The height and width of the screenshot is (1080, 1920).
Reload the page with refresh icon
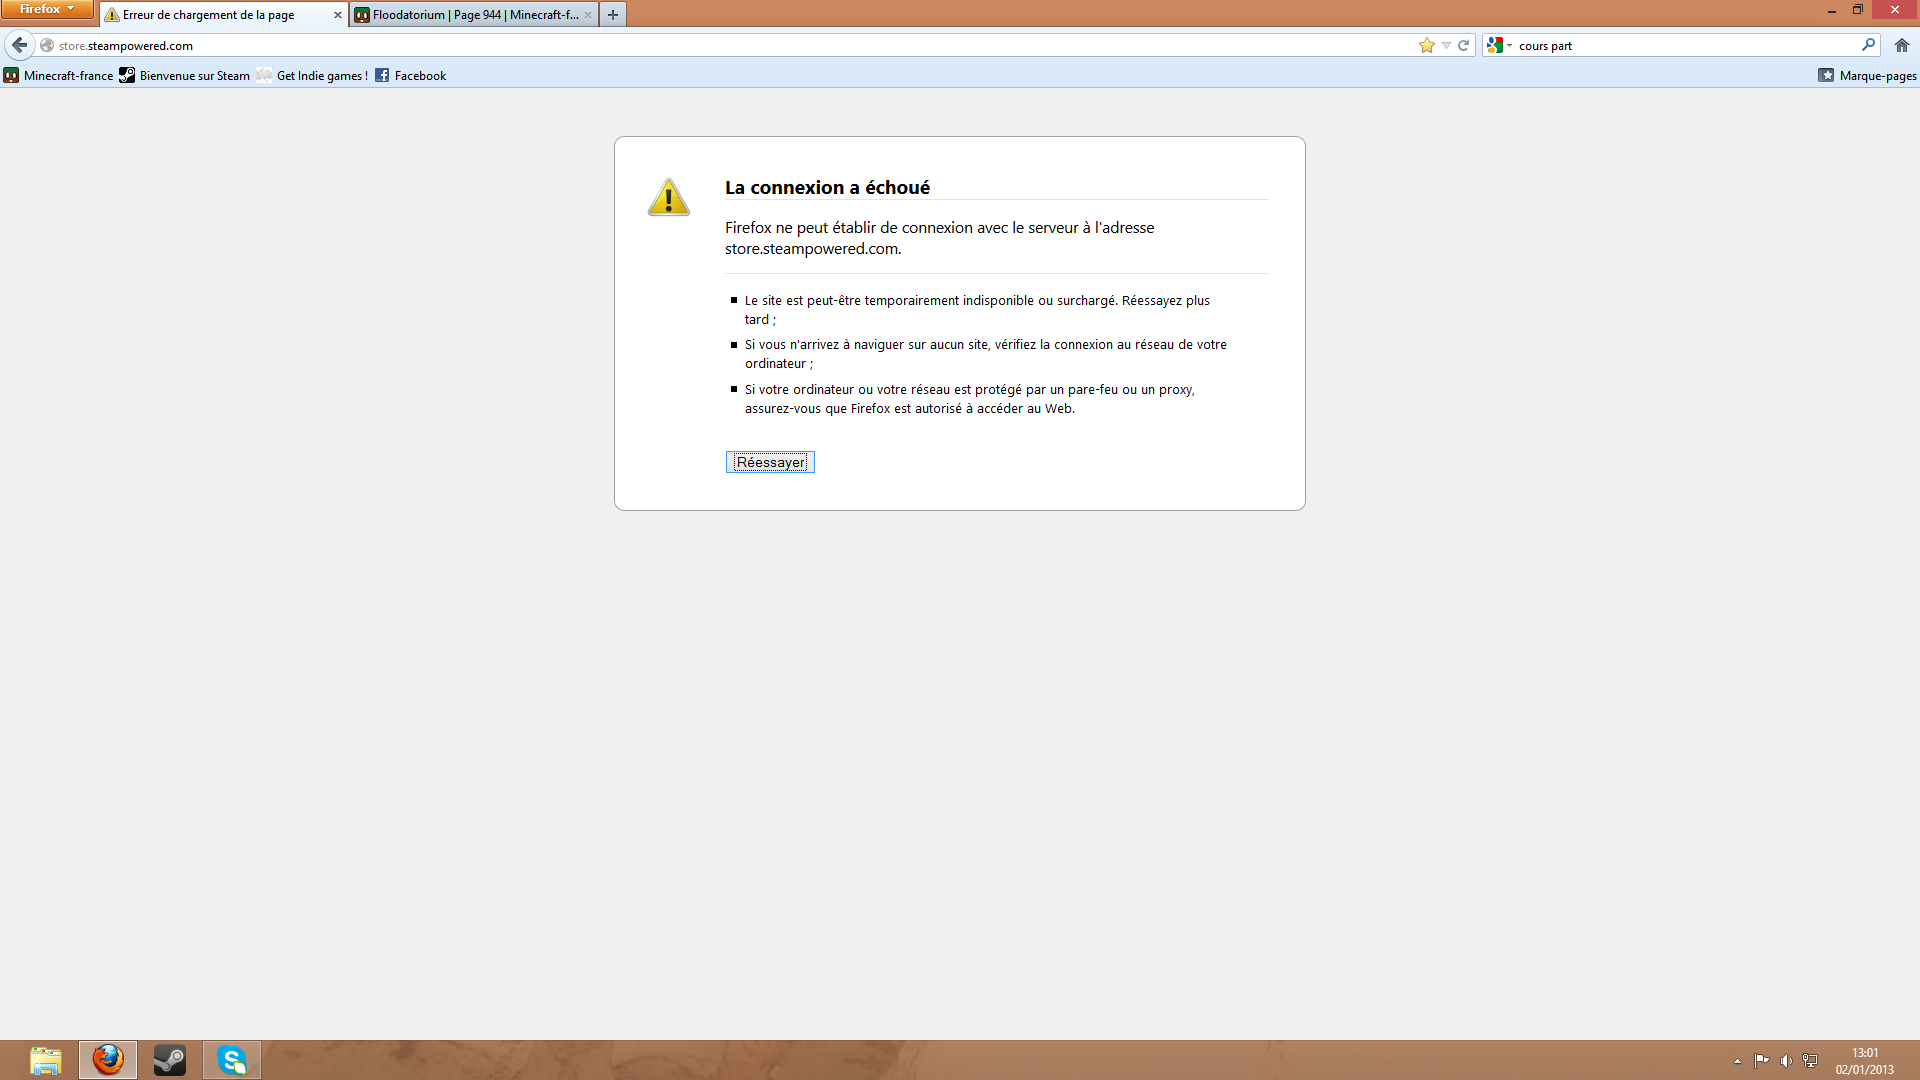[x=1463, y=45]
